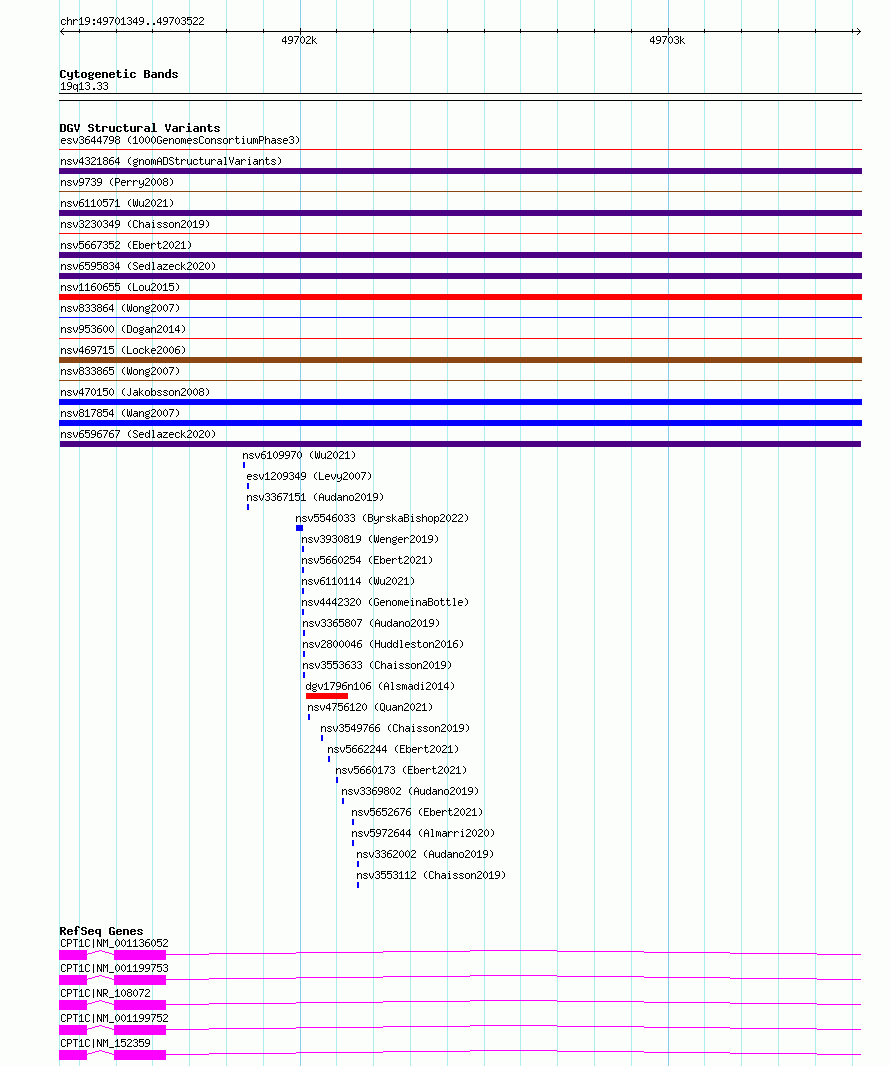The height and width of the screenshot is (1066, 890).
Task: Click the right arrow at ruler end
Action: pos(859,31)
